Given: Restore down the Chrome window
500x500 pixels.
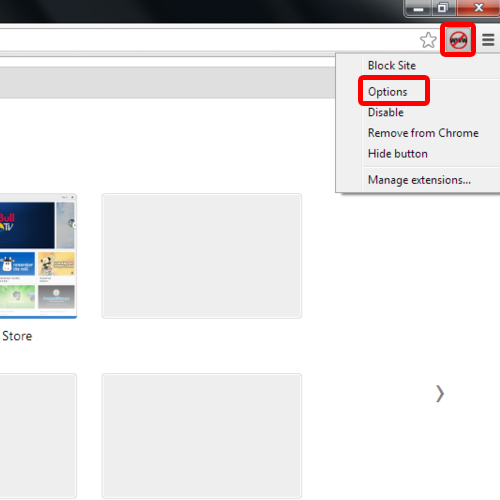Looking at the screenshot, I should 443,8.
